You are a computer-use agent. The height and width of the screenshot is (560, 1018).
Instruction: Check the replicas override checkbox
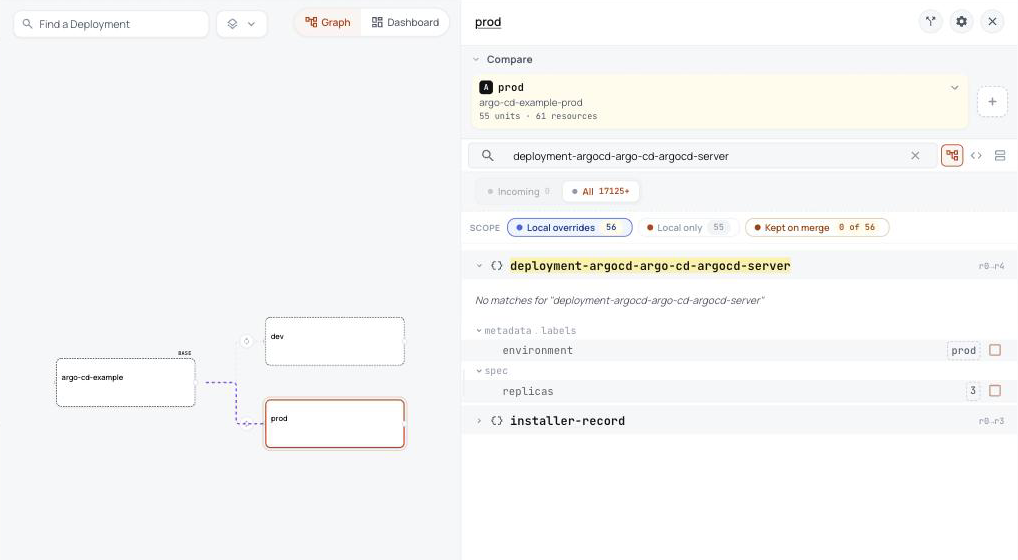pyautogui.click(x=995, y=391)
